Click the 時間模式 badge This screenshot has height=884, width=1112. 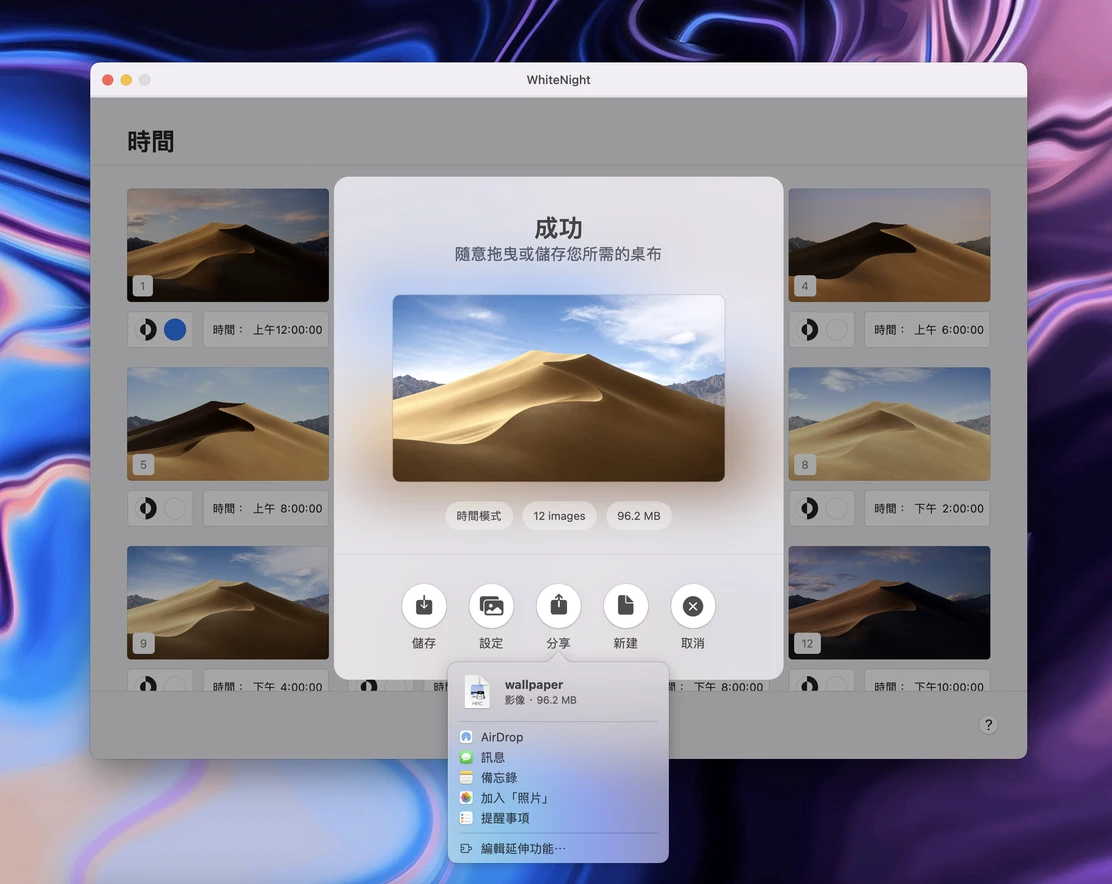click(479, 515)
